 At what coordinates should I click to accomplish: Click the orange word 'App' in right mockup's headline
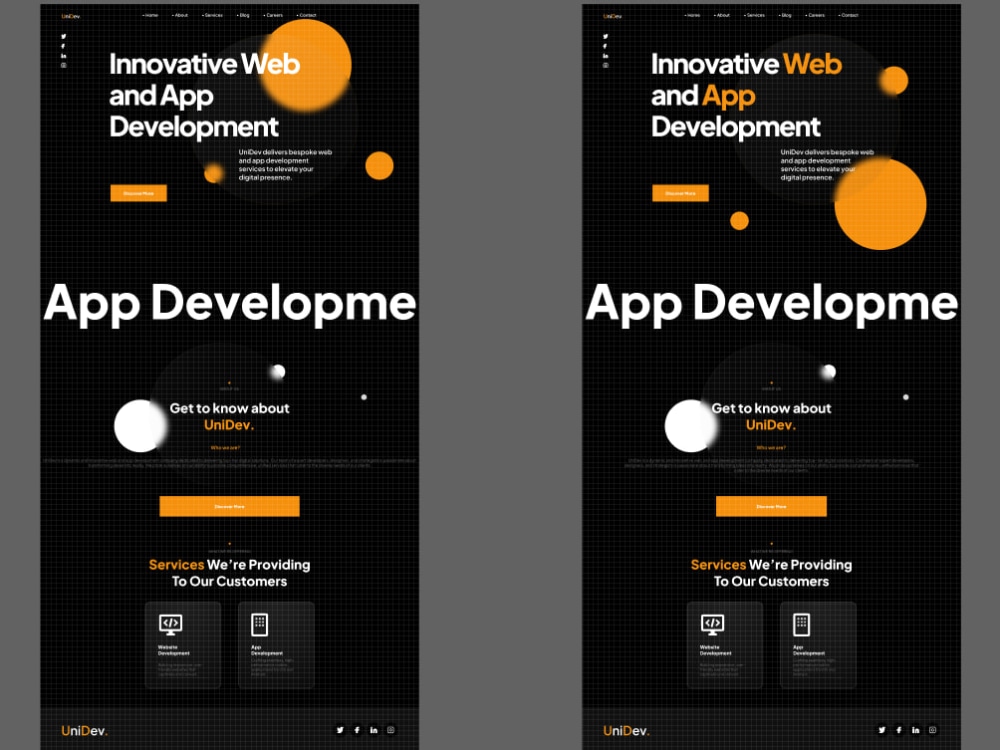729,96
